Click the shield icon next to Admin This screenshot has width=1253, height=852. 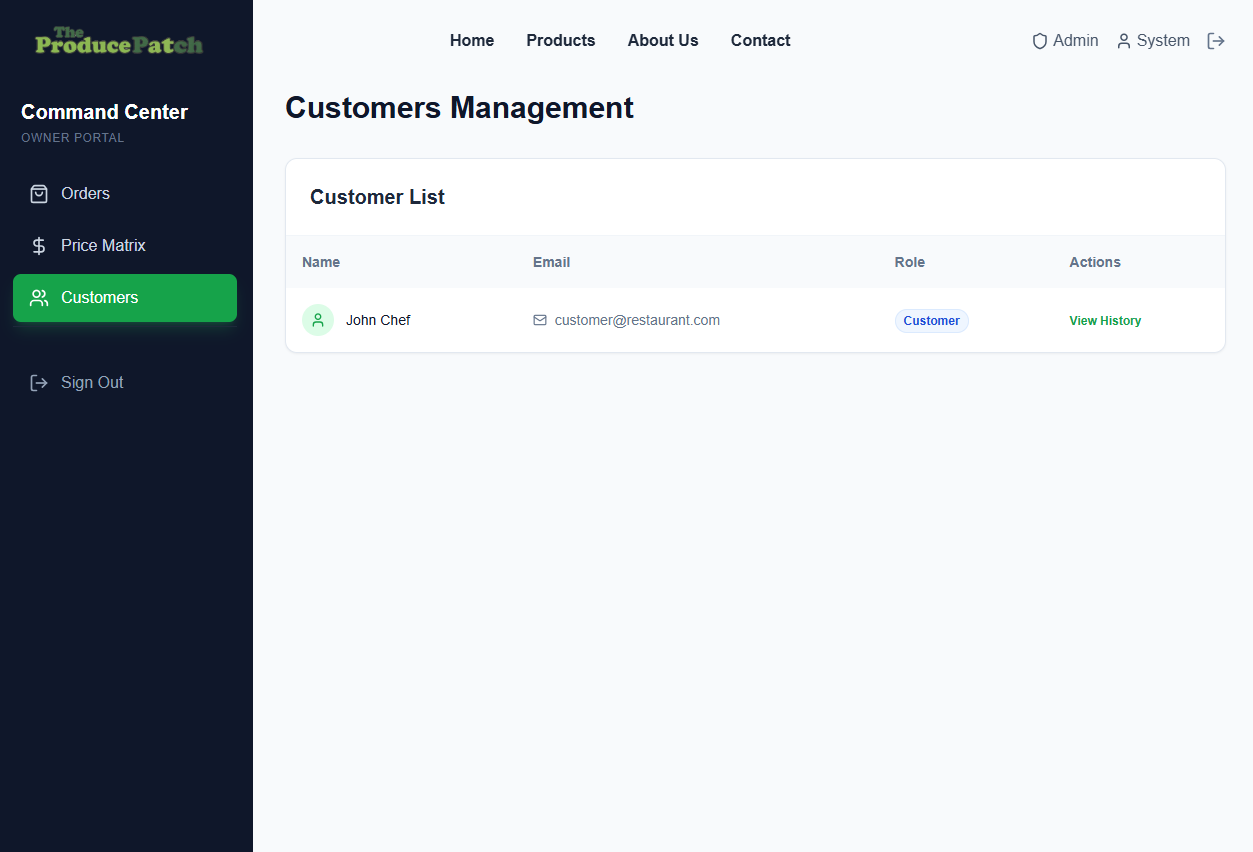pos(1039,41)
